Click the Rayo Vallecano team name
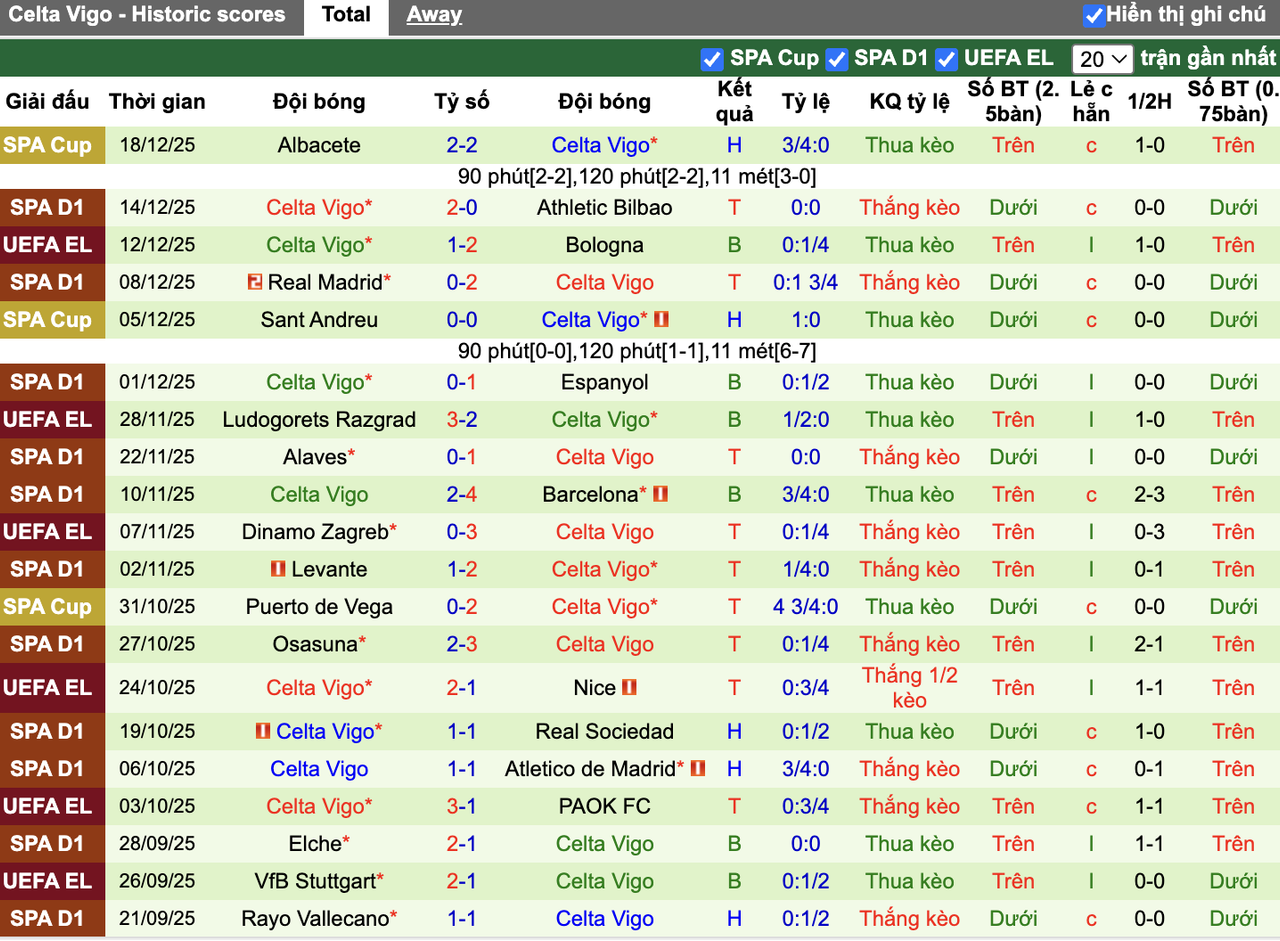 pos(315,918)
